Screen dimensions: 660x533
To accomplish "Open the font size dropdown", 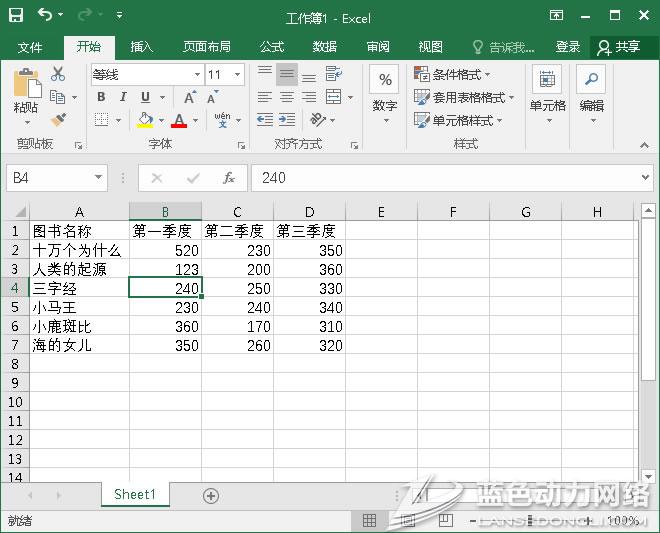I will point(237,75).
